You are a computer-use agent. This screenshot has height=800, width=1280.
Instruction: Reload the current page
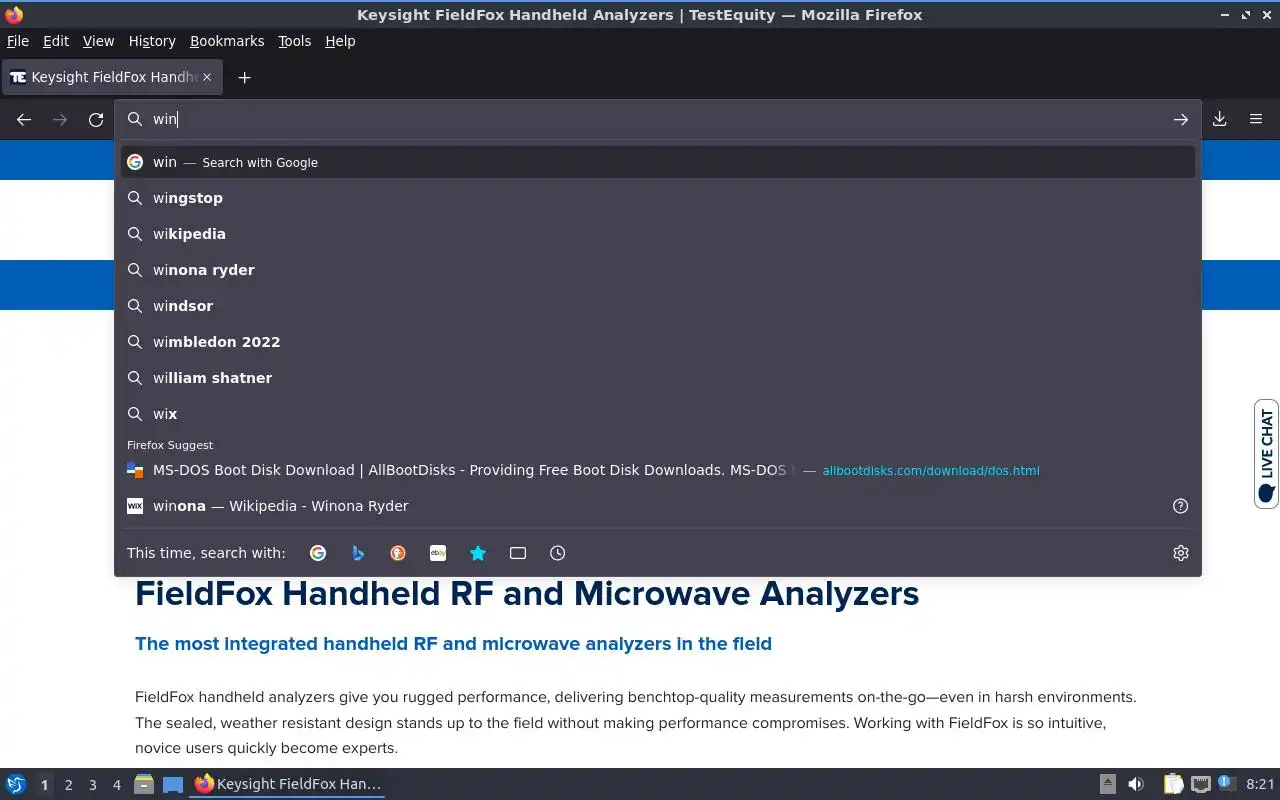tap(96, 119)
